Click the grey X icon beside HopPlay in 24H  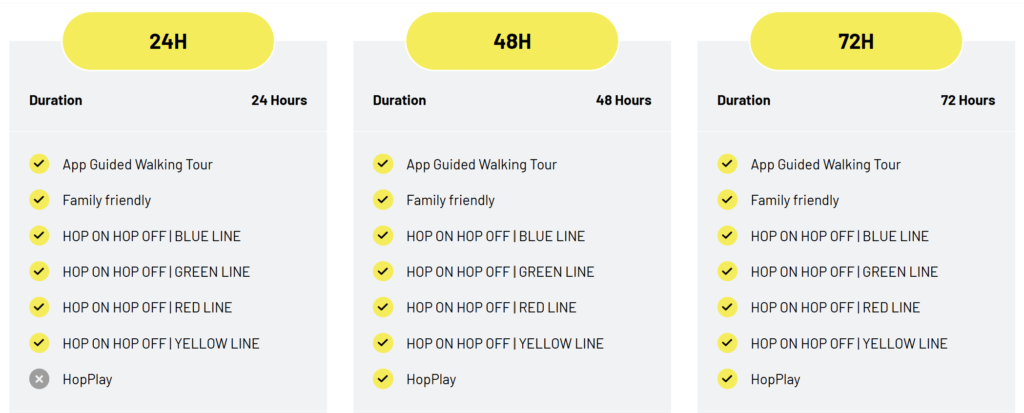(39, 379)
